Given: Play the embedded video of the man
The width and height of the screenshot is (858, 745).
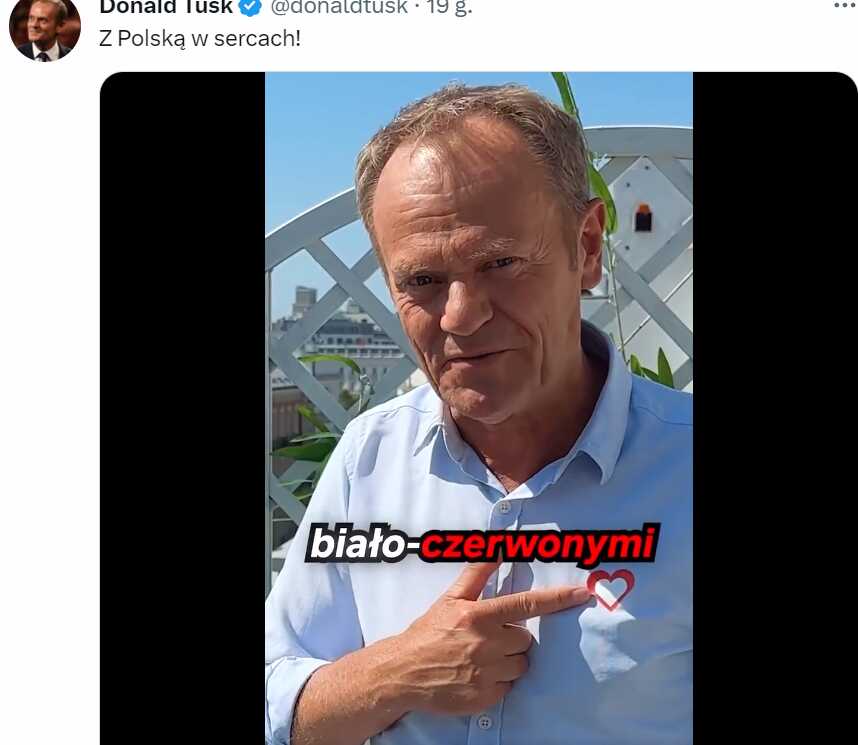Looking at the screenshot, I should pyautogui.click(x=479, y=408).
